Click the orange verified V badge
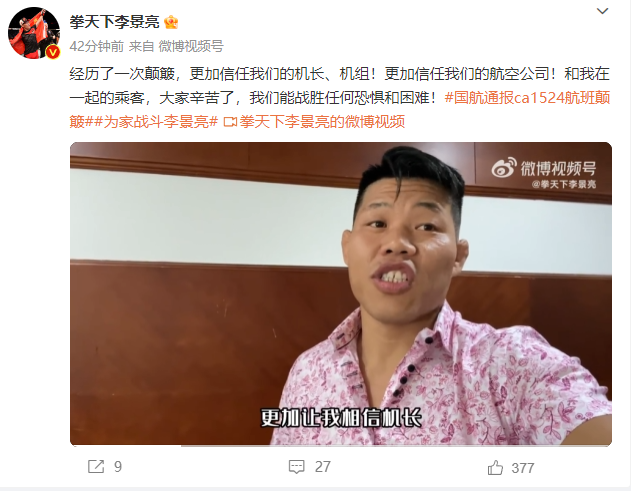The image size is (631, 491). pos(53,52)
